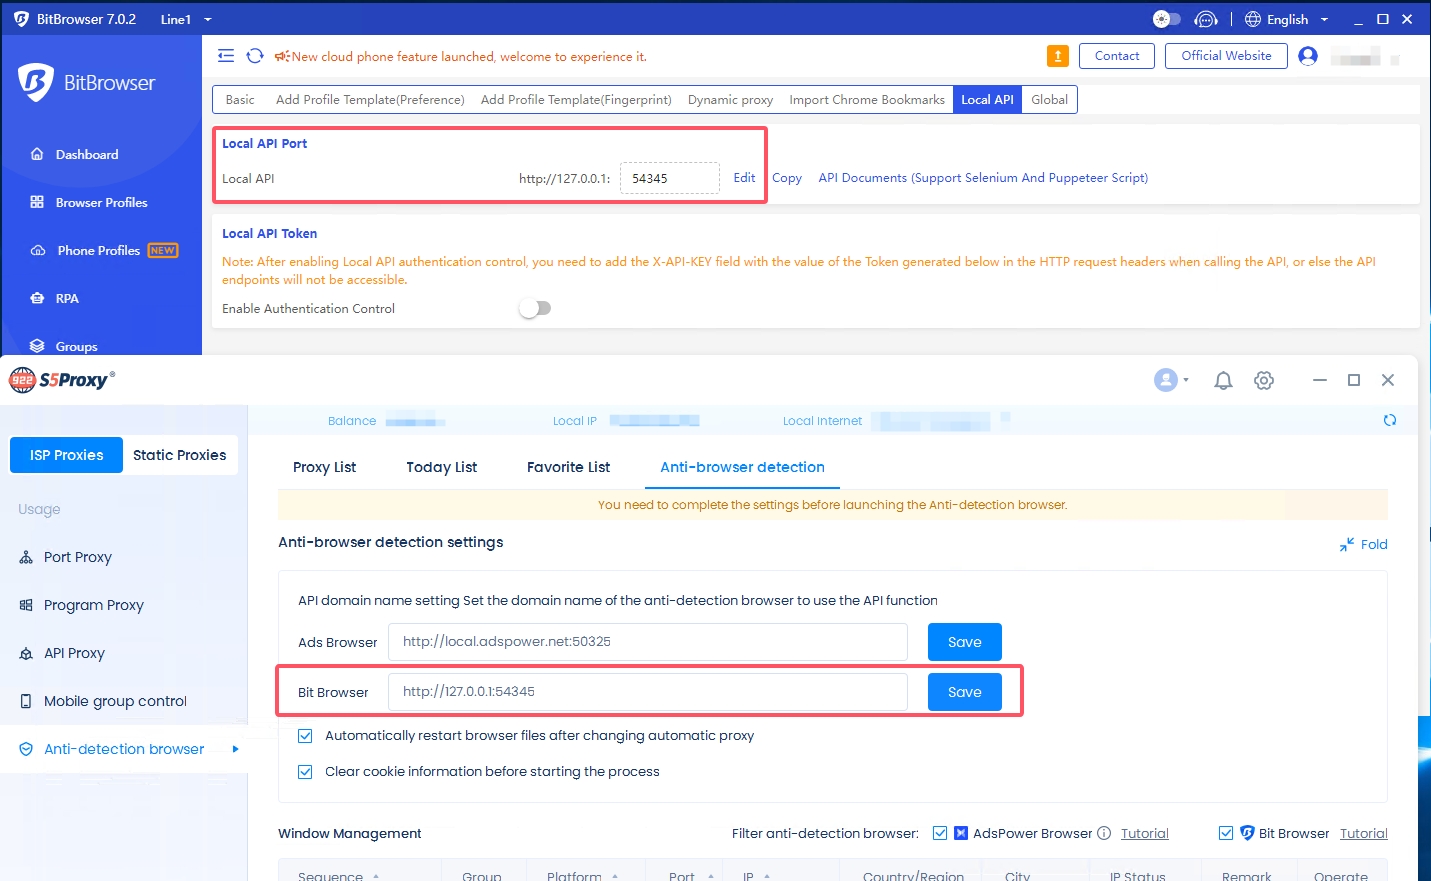This screenshot has width=1431, height=881.
Task: Open the Proxy List tab
Action: [x=324, y=467]
